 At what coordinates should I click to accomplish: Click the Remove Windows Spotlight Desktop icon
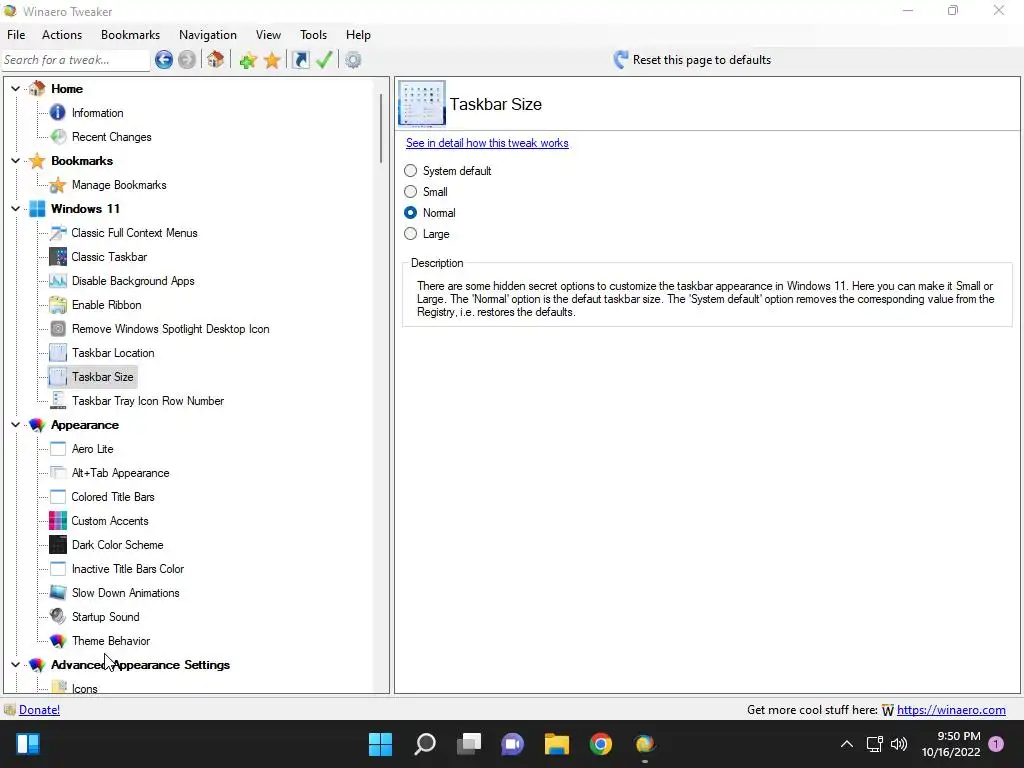[x=57, y=328]
